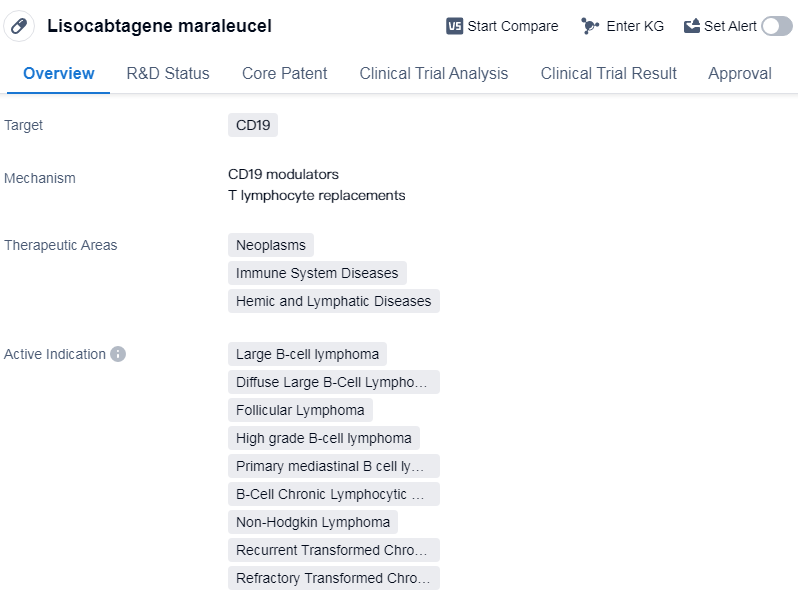798x592 pixels.
Task: Click the Enter KG button label
Action: click(x=635, y=26)
